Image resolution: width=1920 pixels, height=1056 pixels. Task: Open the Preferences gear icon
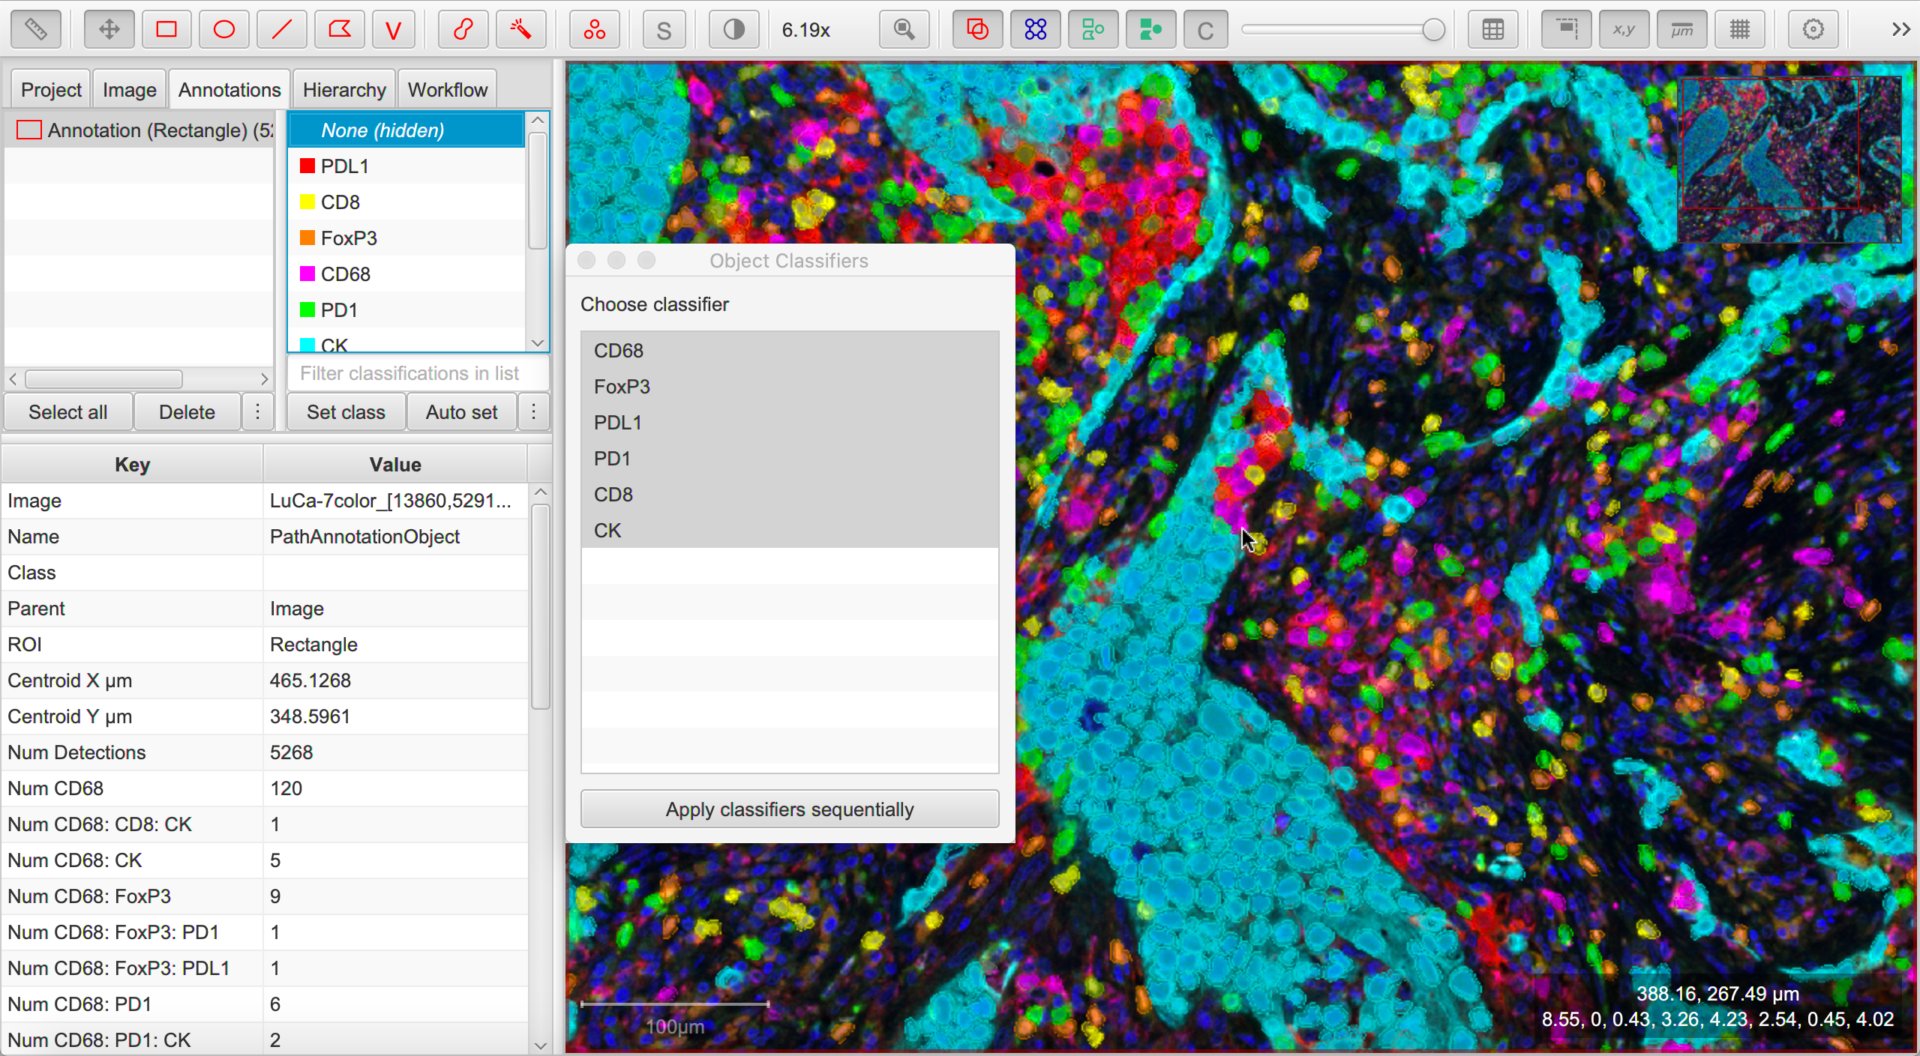click(x=1813, y=30)
